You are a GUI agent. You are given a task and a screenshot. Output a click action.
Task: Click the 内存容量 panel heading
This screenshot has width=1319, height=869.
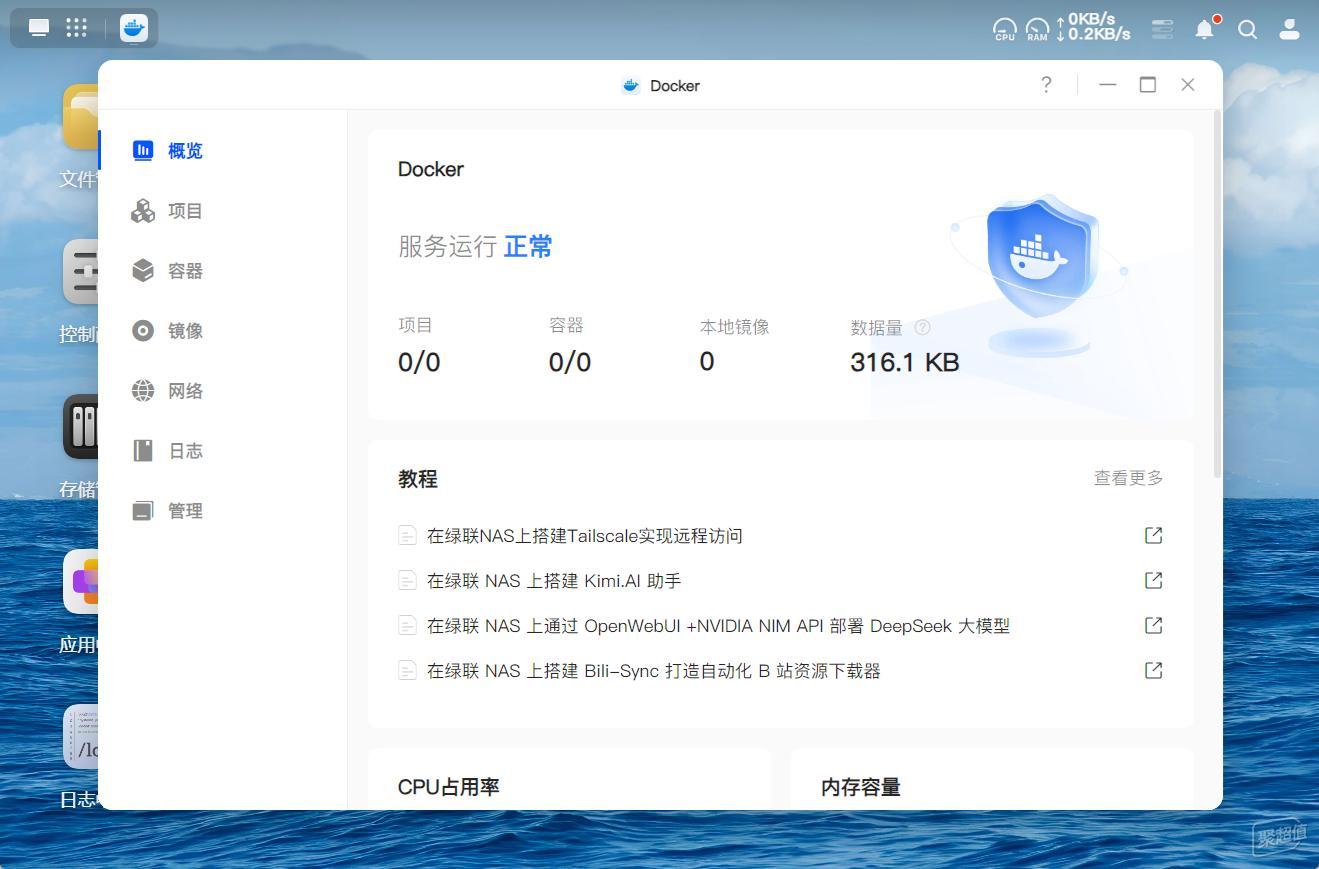coord(861,787)
